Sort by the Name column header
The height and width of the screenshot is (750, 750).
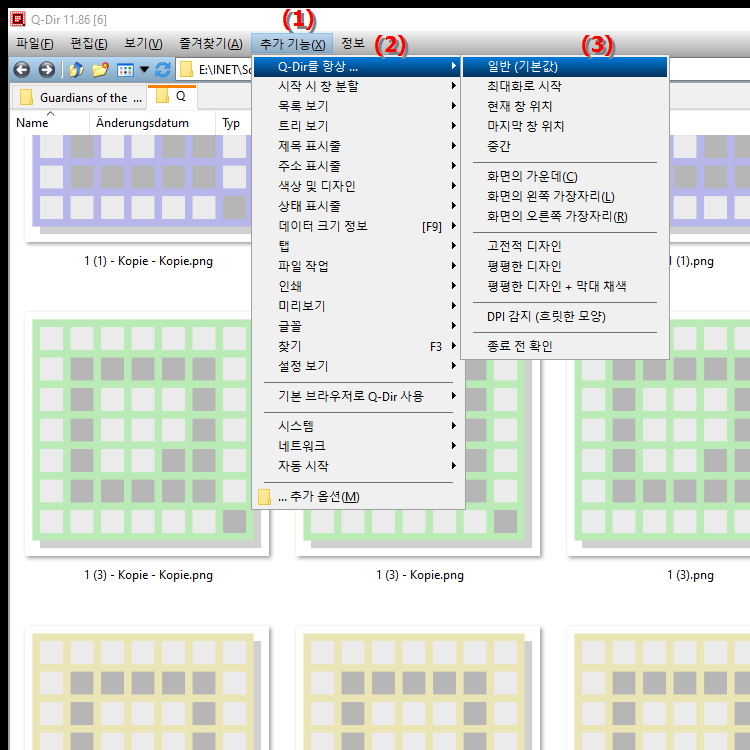click(49, 123)
